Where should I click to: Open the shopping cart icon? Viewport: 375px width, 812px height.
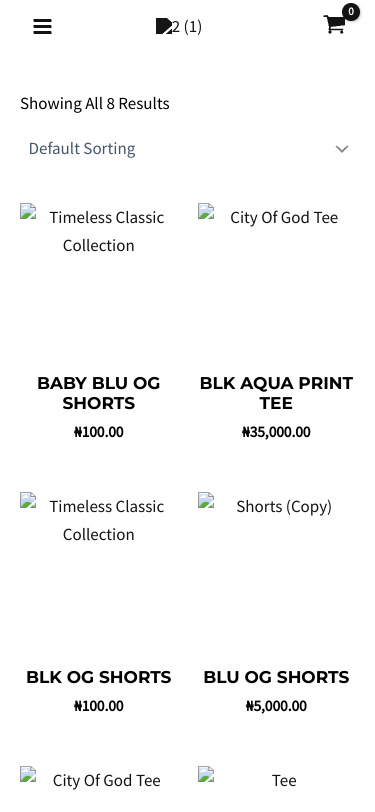335,24
